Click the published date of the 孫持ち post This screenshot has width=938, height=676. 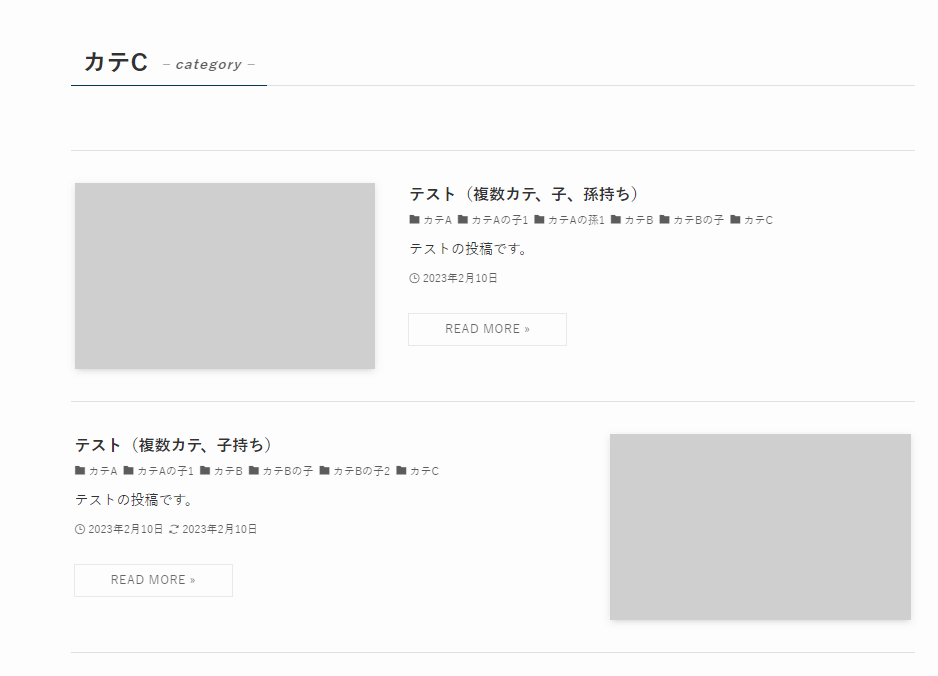[x=460, y=278]
